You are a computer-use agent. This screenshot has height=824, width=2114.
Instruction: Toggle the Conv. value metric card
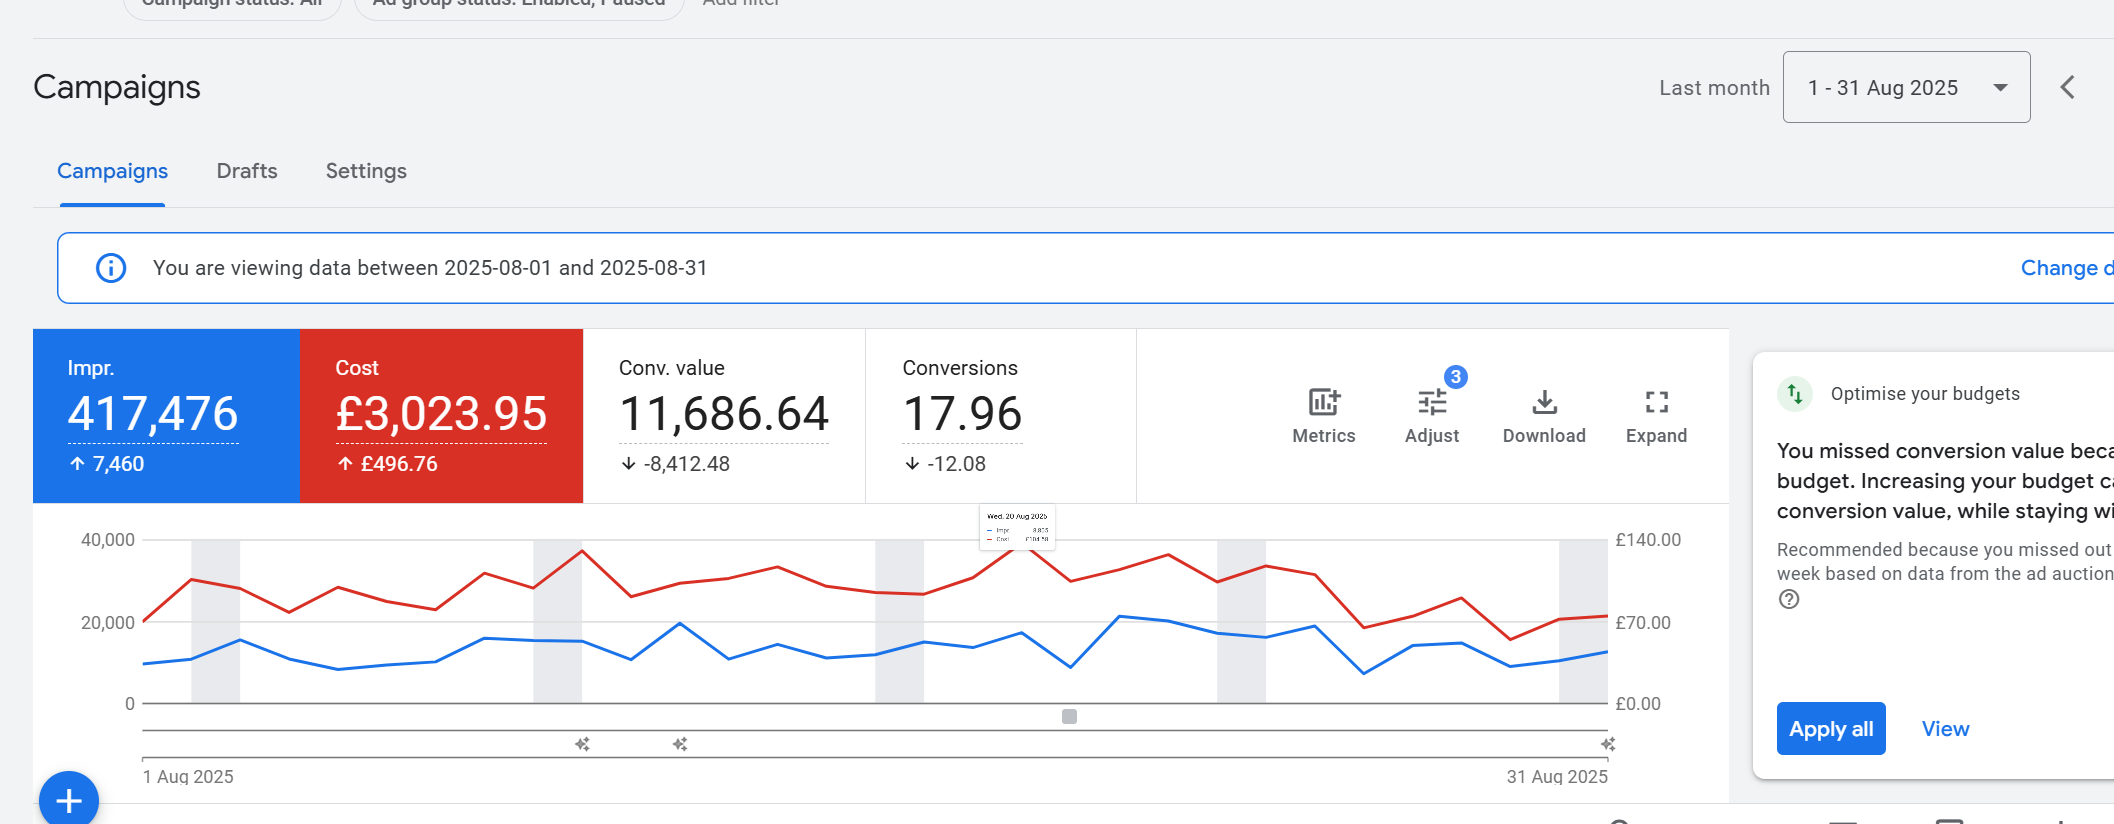pos(723,415)
